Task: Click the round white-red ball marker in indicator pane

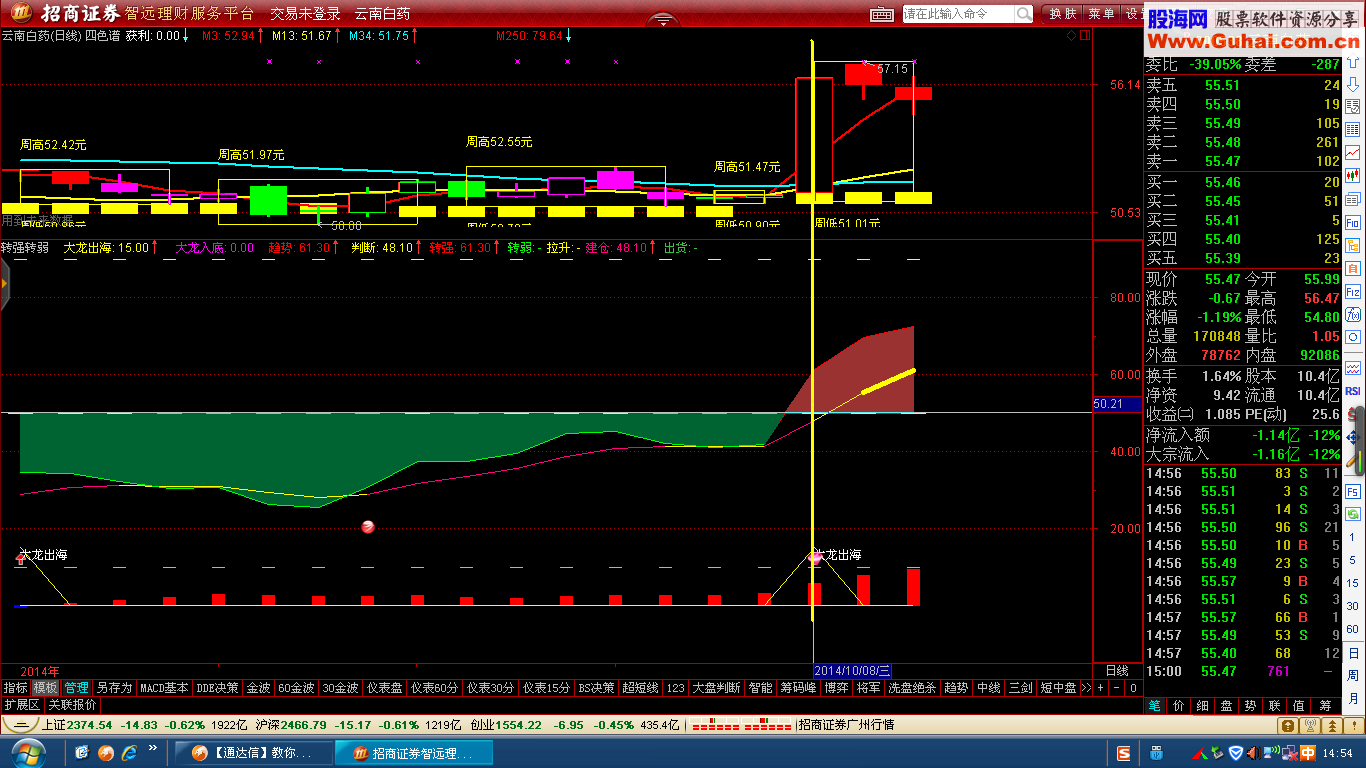Action: pyautogui.click(x=368, y=527)
